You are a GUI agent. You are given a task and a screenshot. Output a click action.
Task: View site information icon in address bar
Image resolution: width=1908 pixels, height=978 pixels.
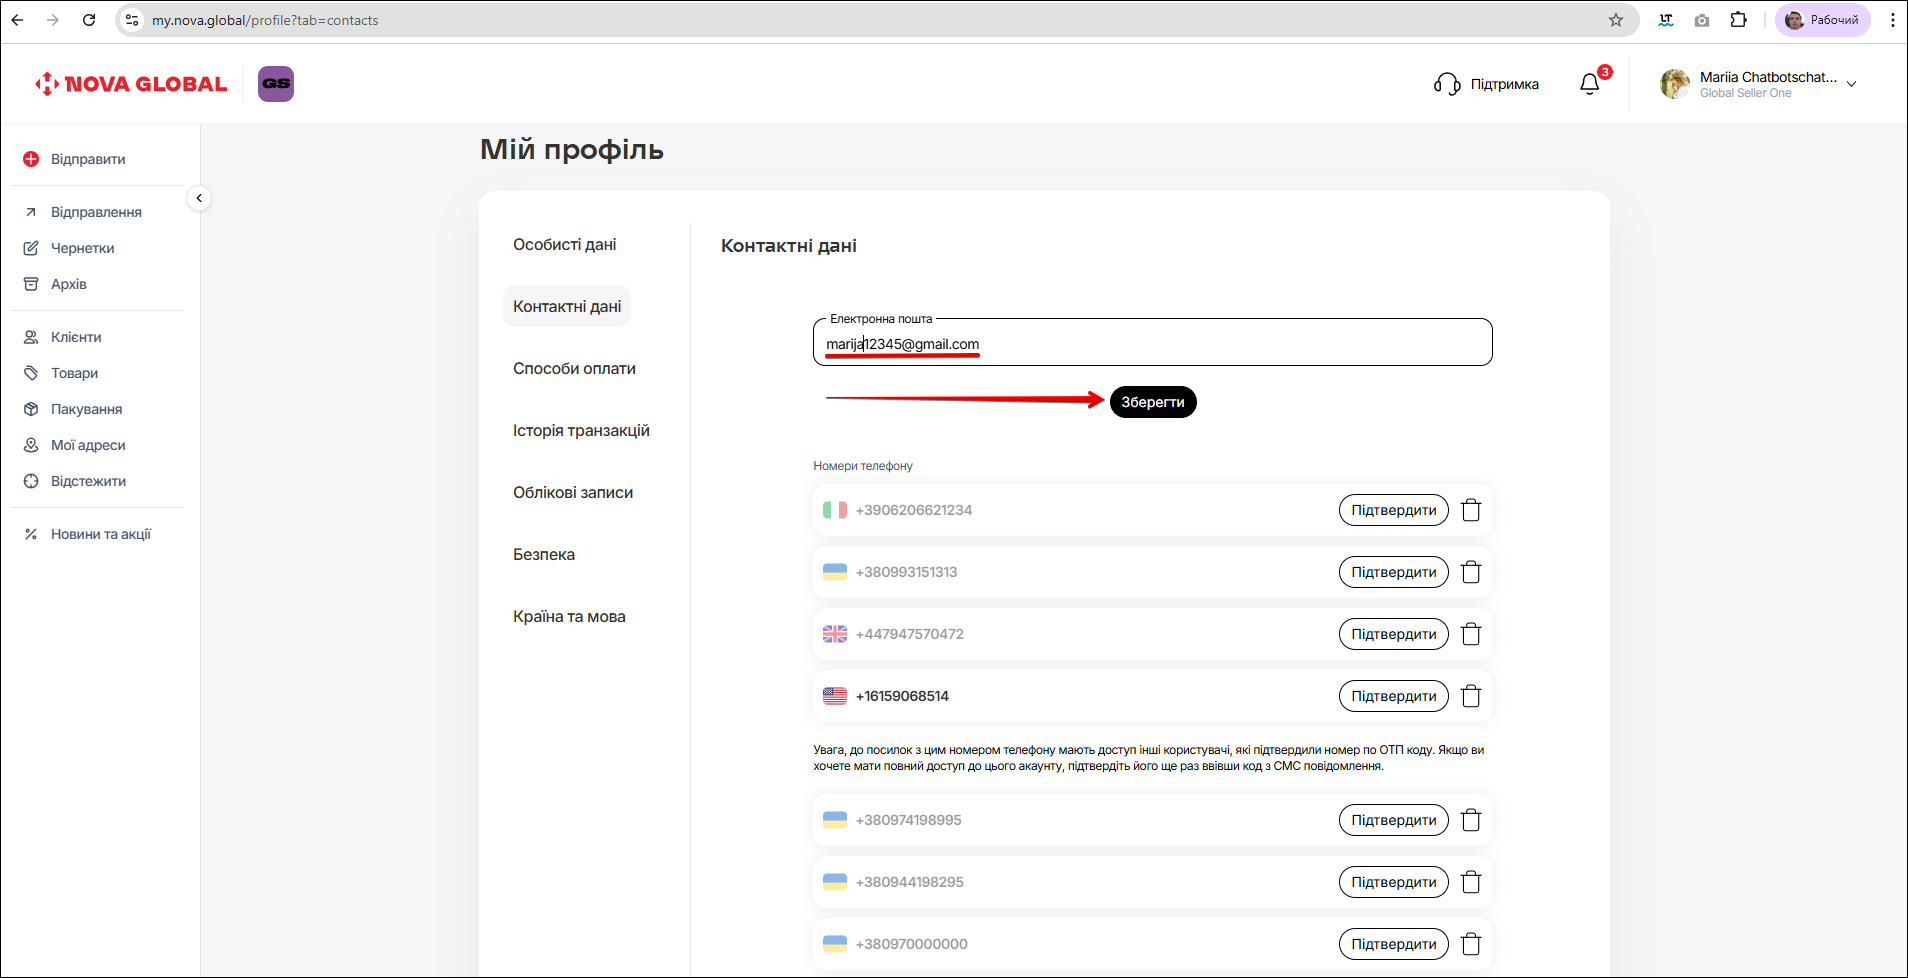click(132, 20)
